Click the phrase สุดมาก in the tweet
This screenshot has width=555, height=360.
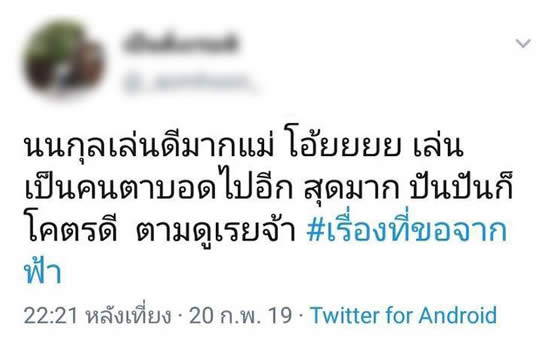[352, 189]
